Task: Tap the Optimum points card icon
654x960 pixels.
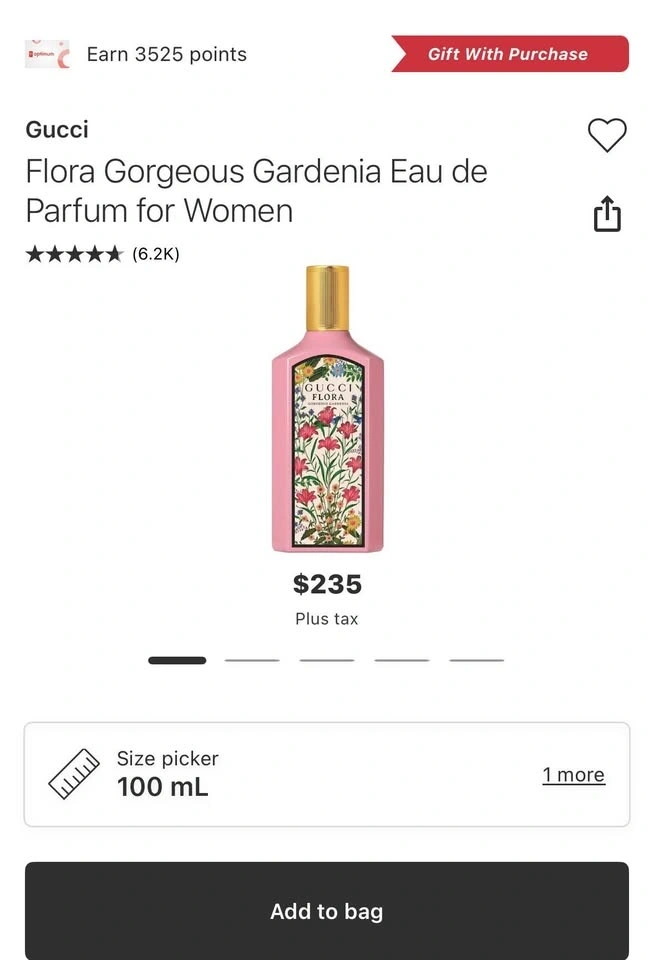Action: pos(47,54)
